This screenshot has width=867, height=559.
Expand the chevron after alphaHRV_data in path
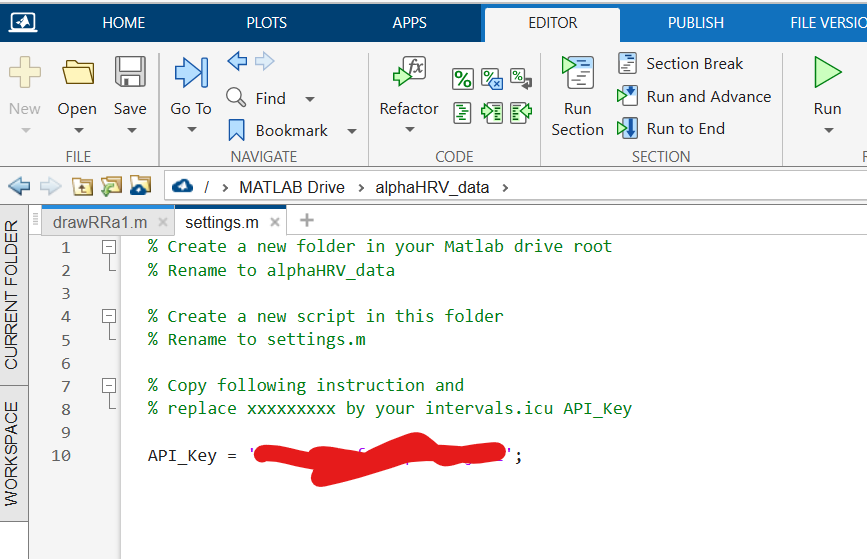pyautogui.click(x=505, y=188)
